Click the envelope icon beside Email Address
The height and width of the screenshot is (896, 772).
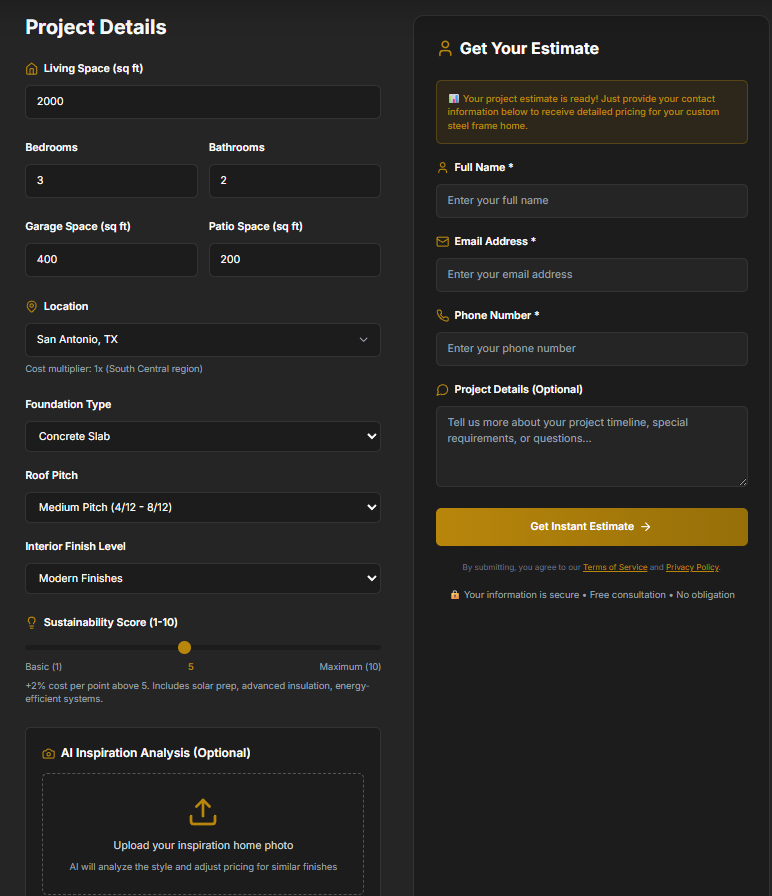[442, 241]
